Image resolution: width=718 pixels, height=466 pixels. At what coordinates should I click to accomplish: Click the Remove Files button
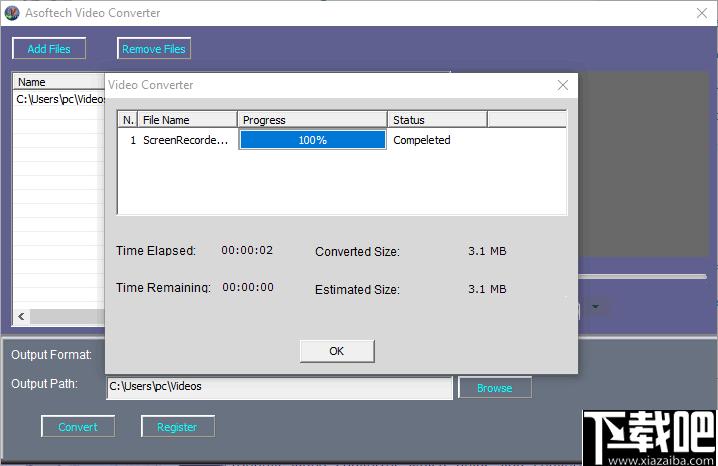[x=154, y=49]
